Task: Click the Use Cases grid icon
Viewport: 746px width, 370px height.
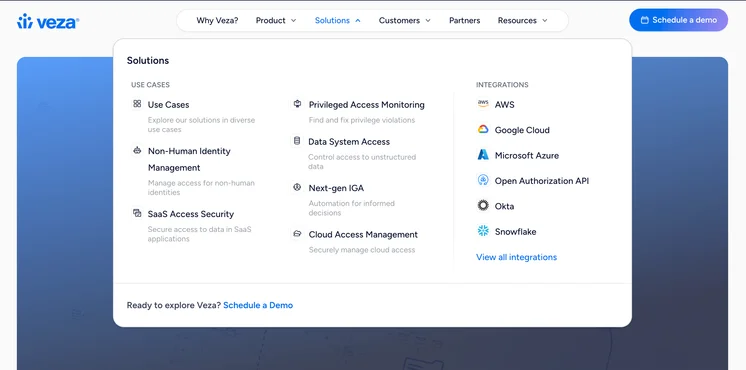Action: click(137, 104)
